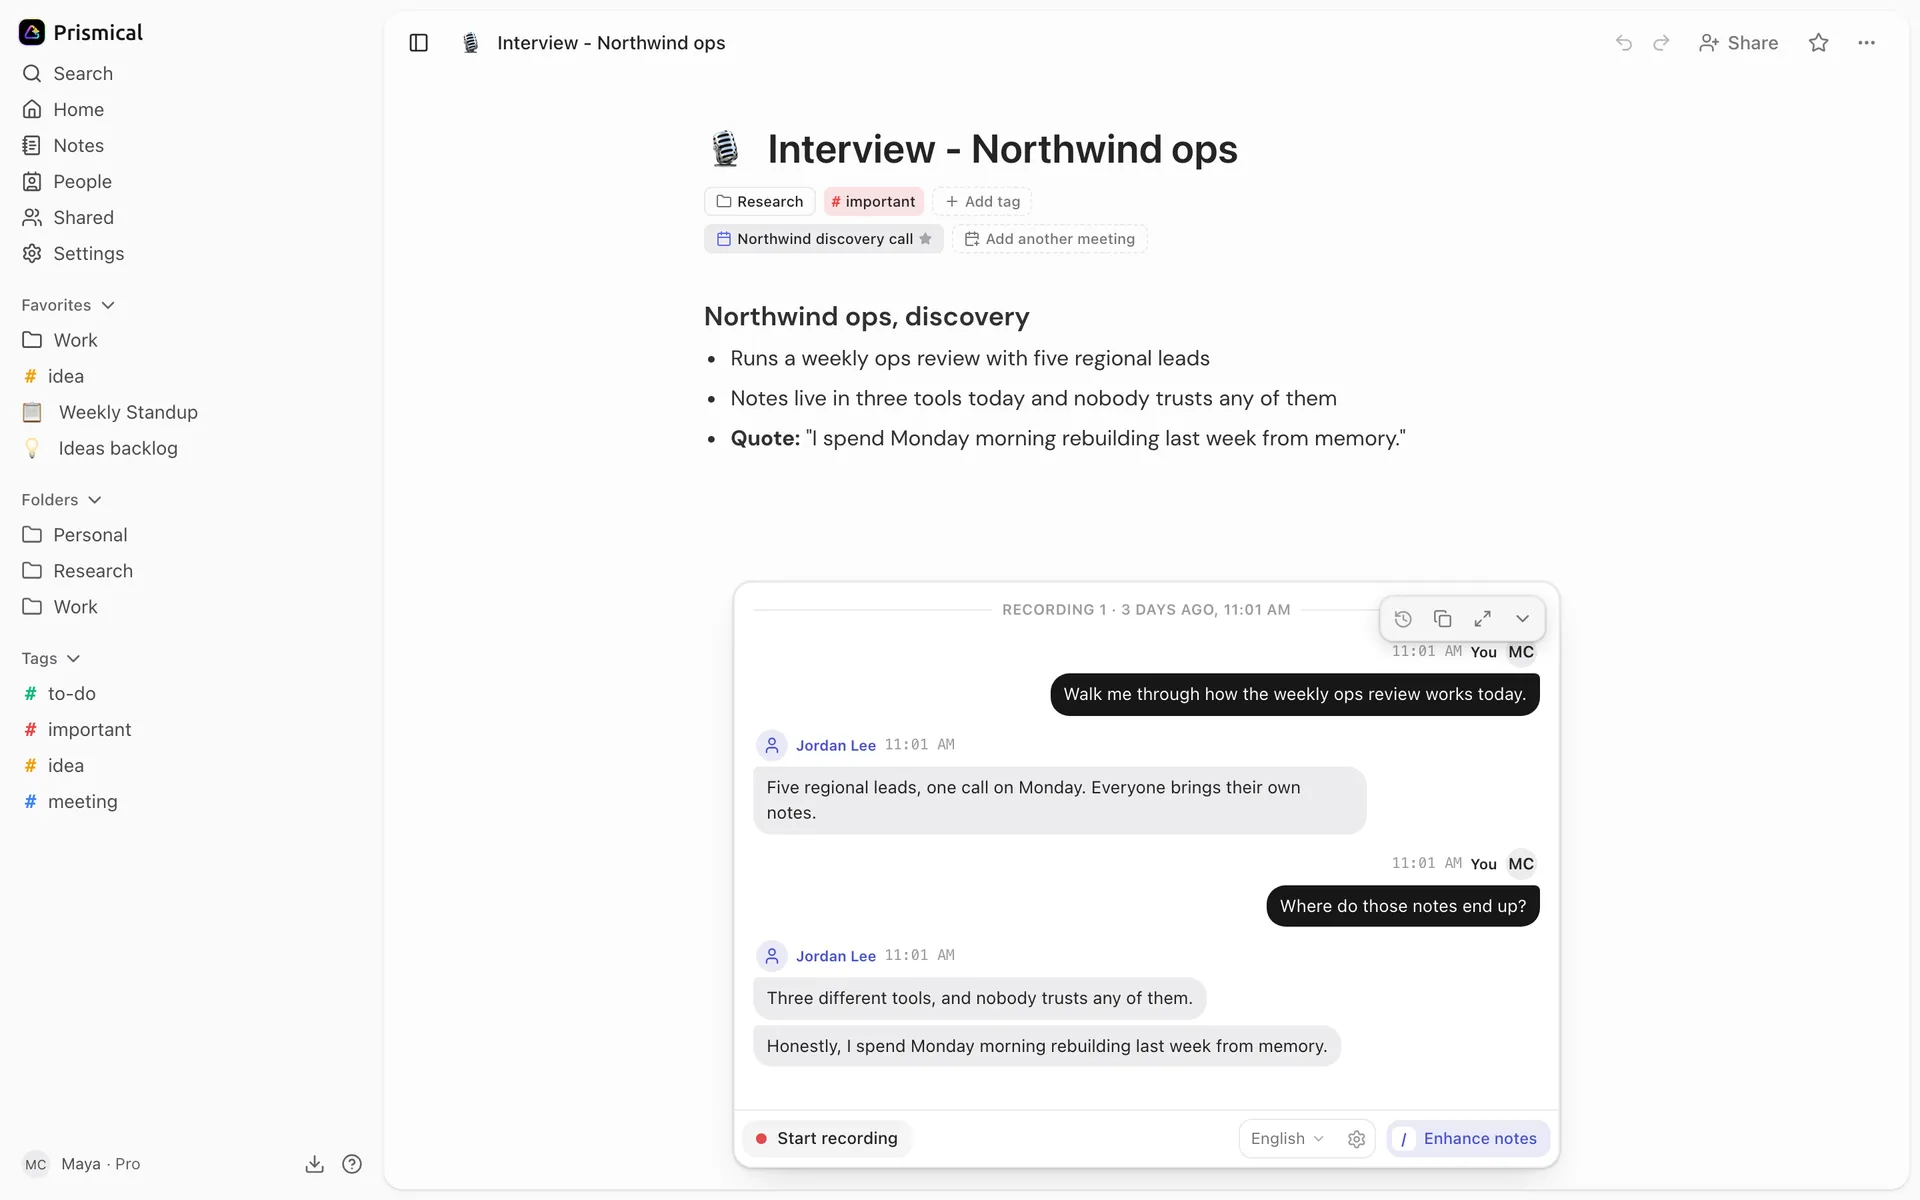Screen dimensions: 1920x1200
Task: Click the Quote bullet in notes
Action: coord(1068,439)
